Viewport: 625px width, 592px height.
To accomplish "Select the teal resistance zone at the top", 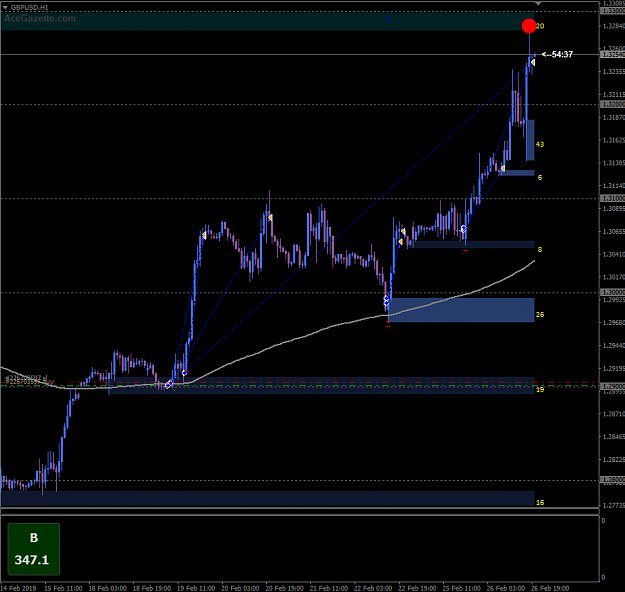I will 267,22.
